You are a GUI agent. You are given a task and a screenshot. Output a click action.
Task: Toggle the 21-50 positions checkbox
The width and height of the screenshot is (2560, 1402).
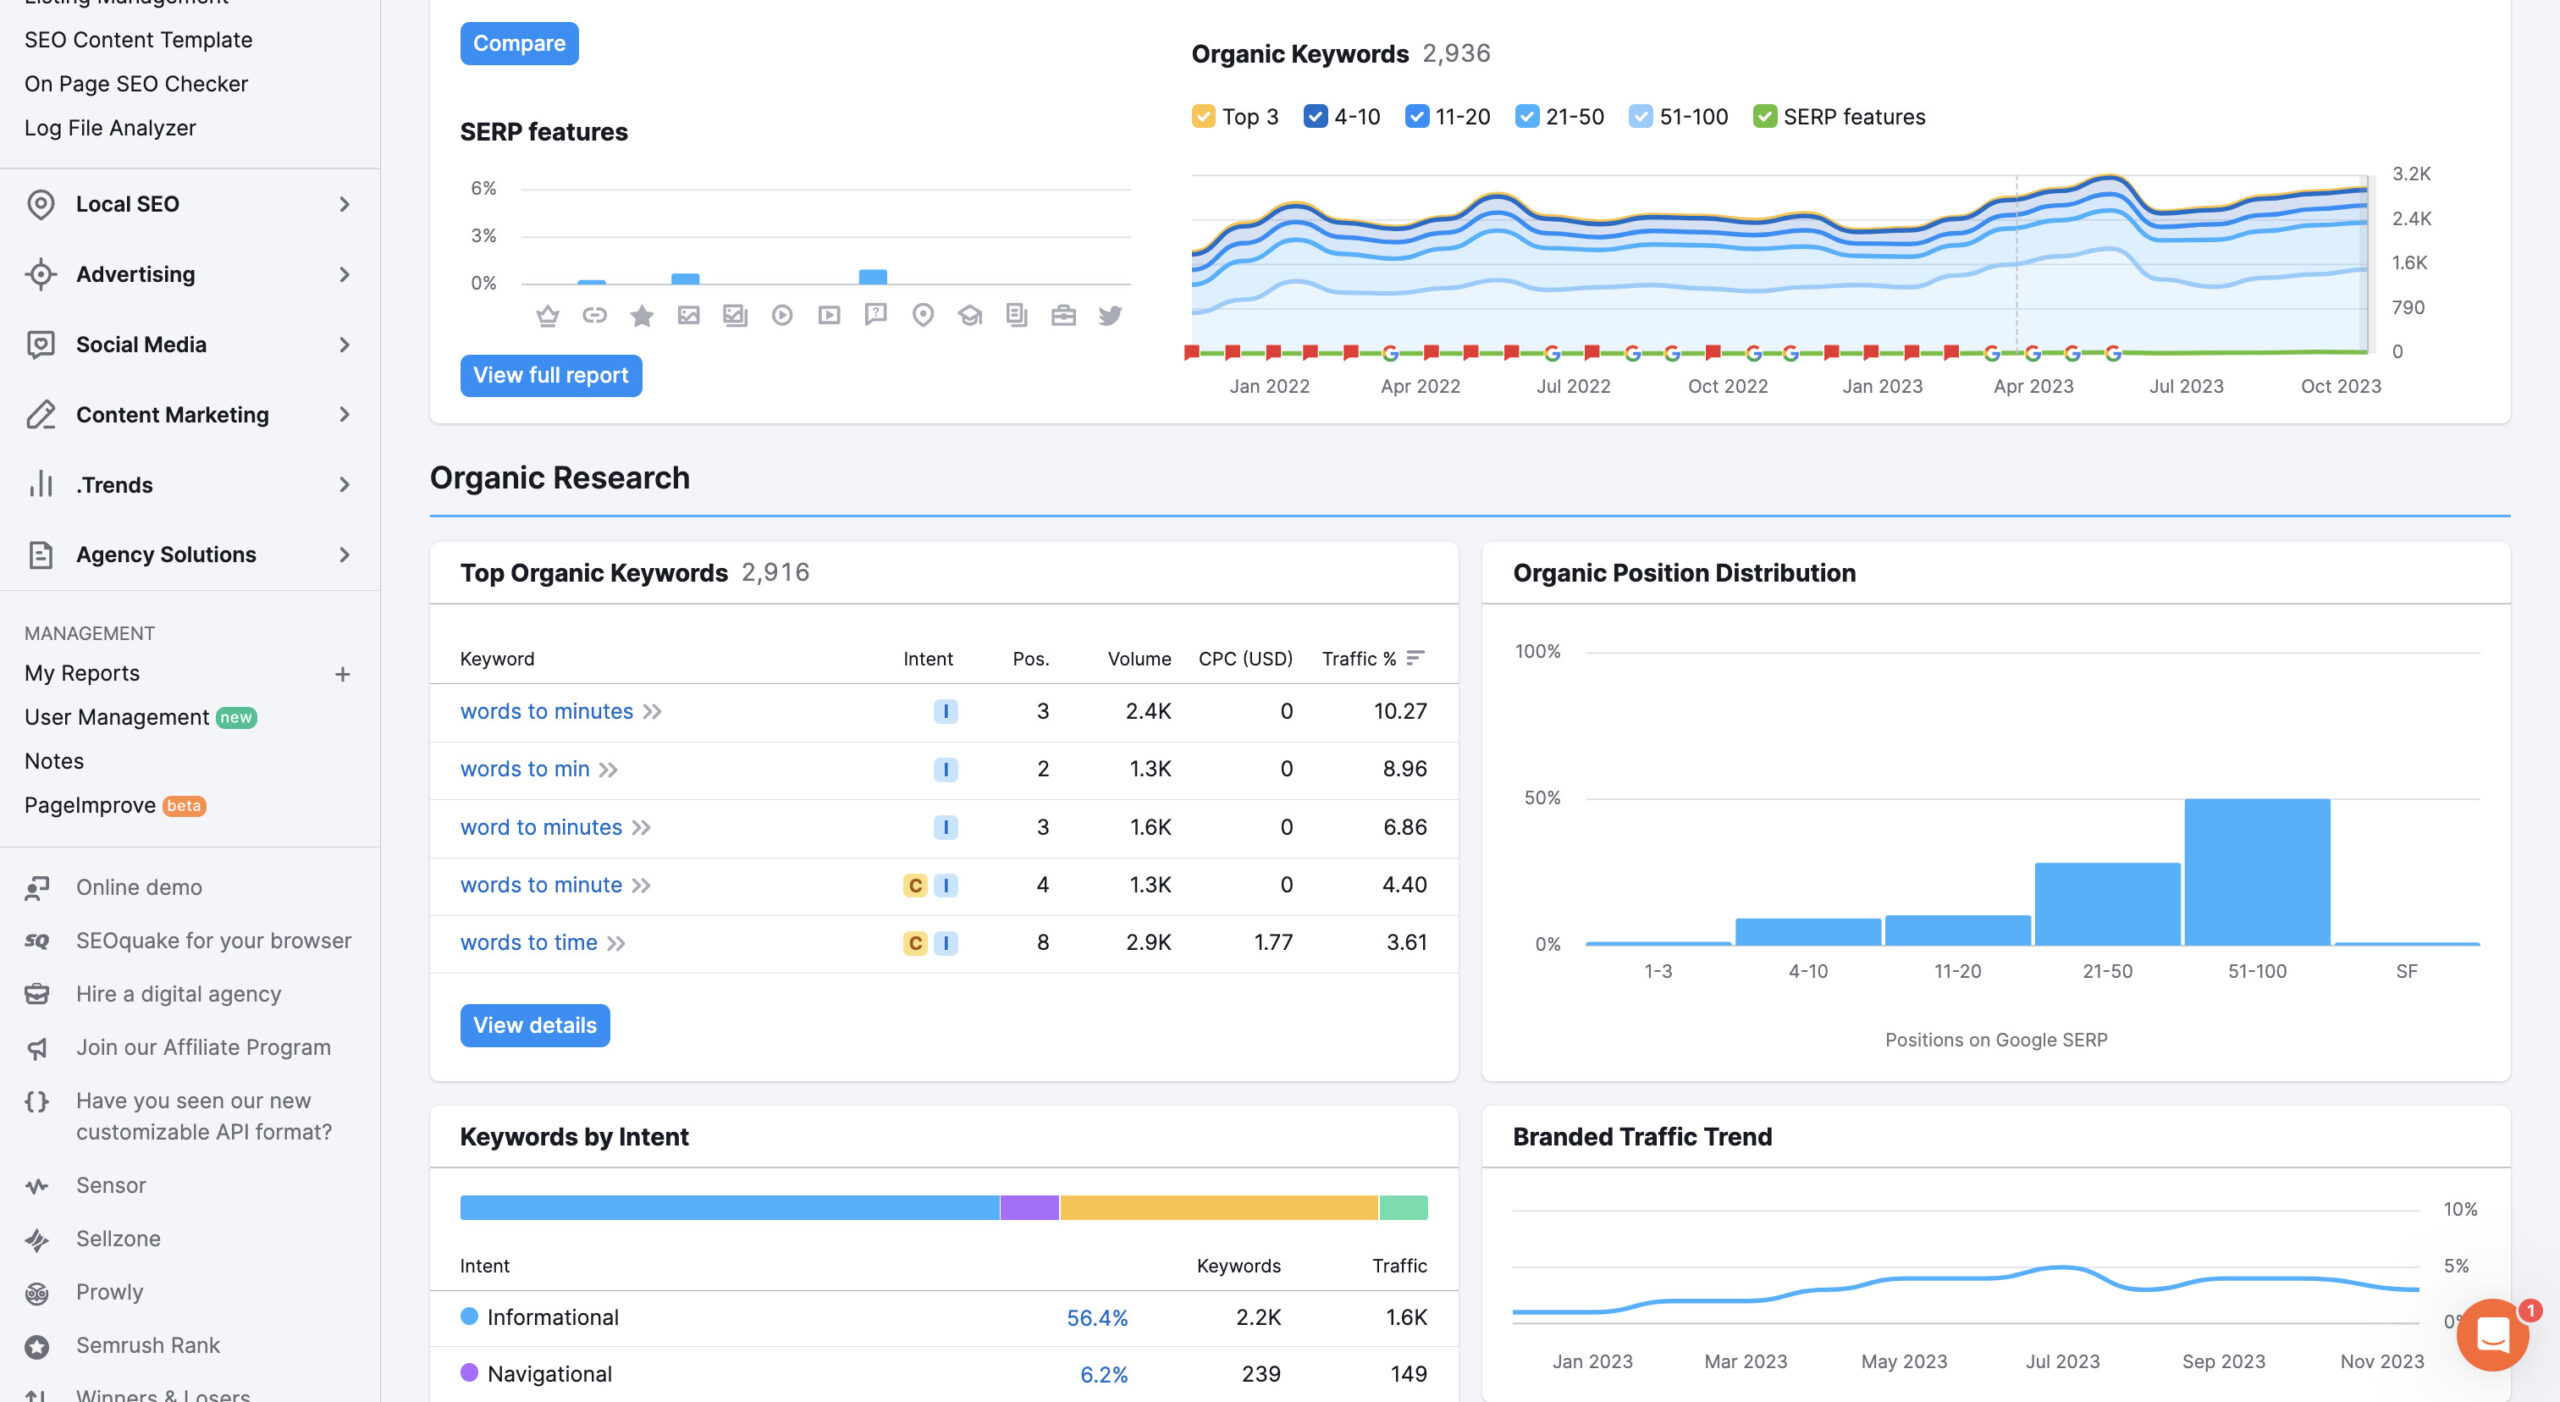click(x=1526, y=117)
